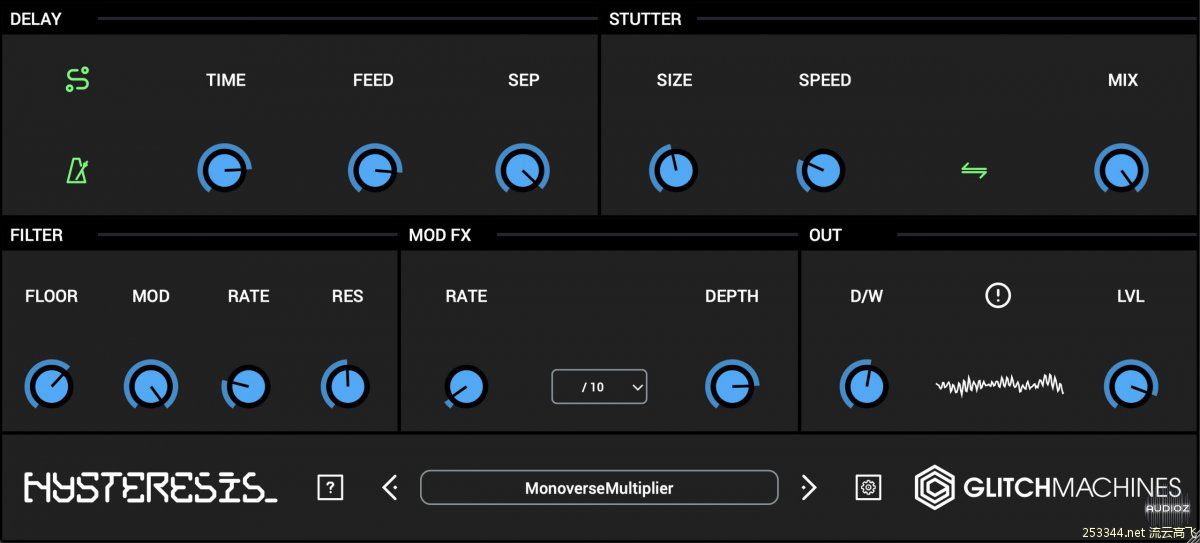Click the DEPTH label
The width and height of the screenshot is (1200, 543).
pos(732,296)
